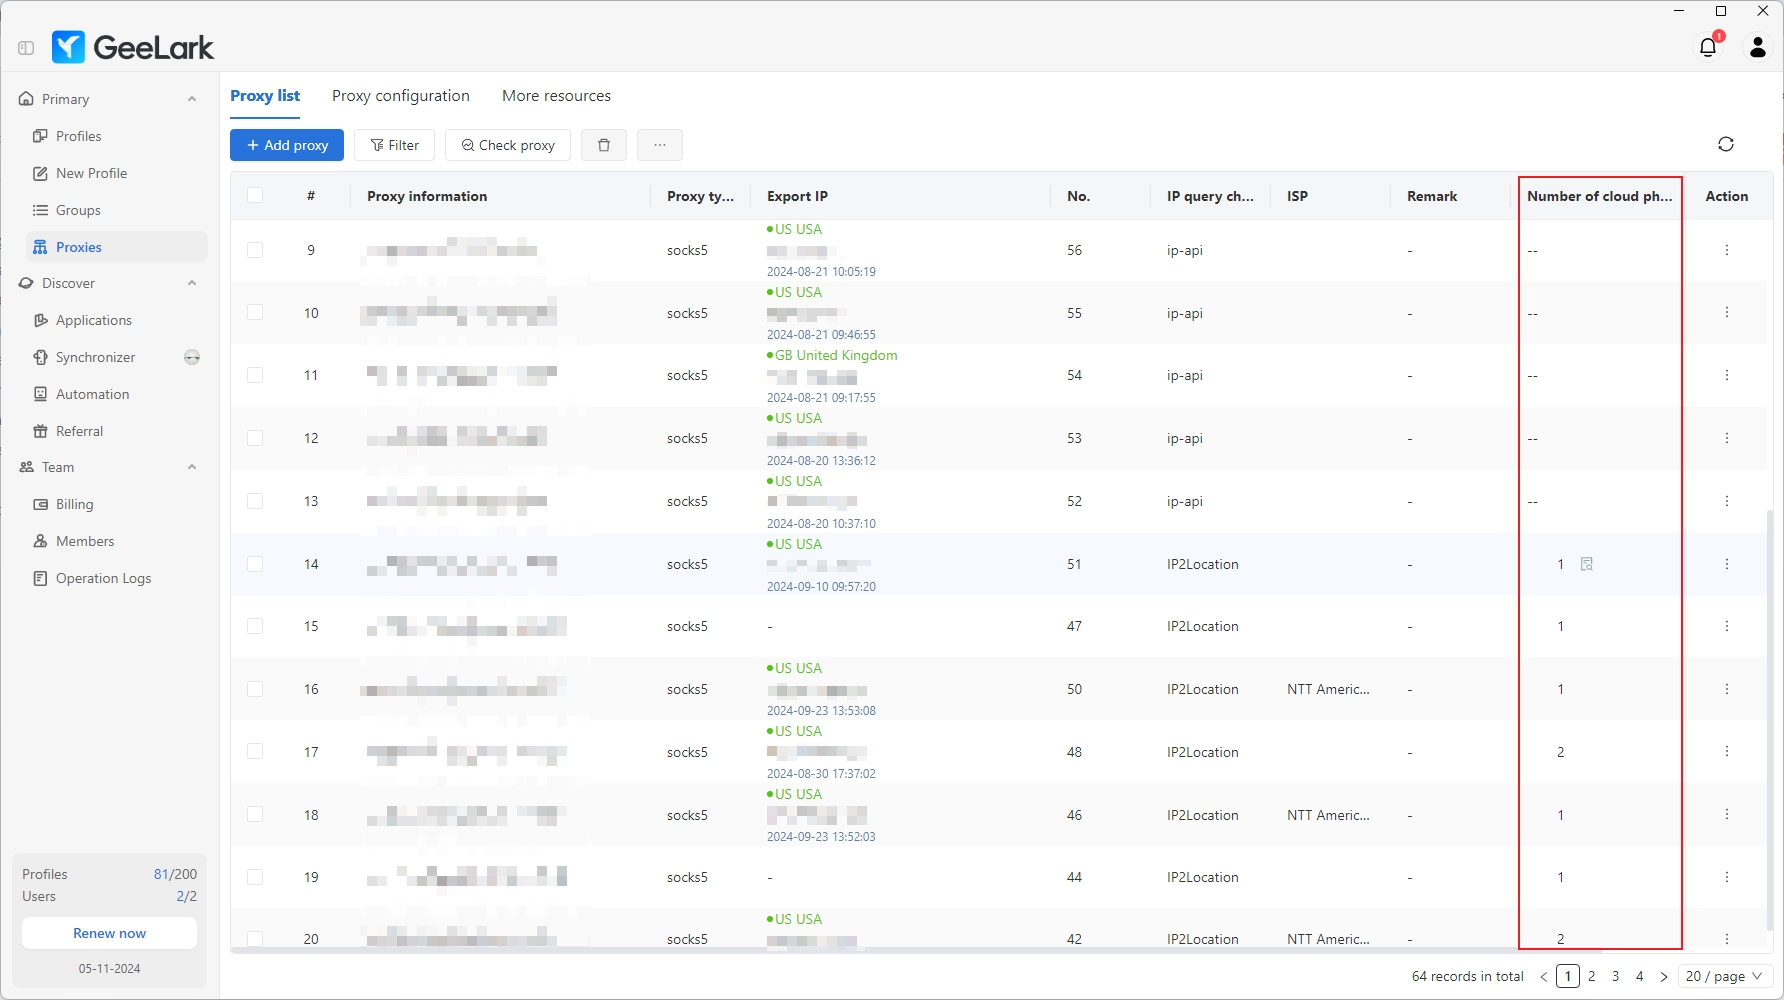Check the checkbox for proxy row 20

(255, 939)
